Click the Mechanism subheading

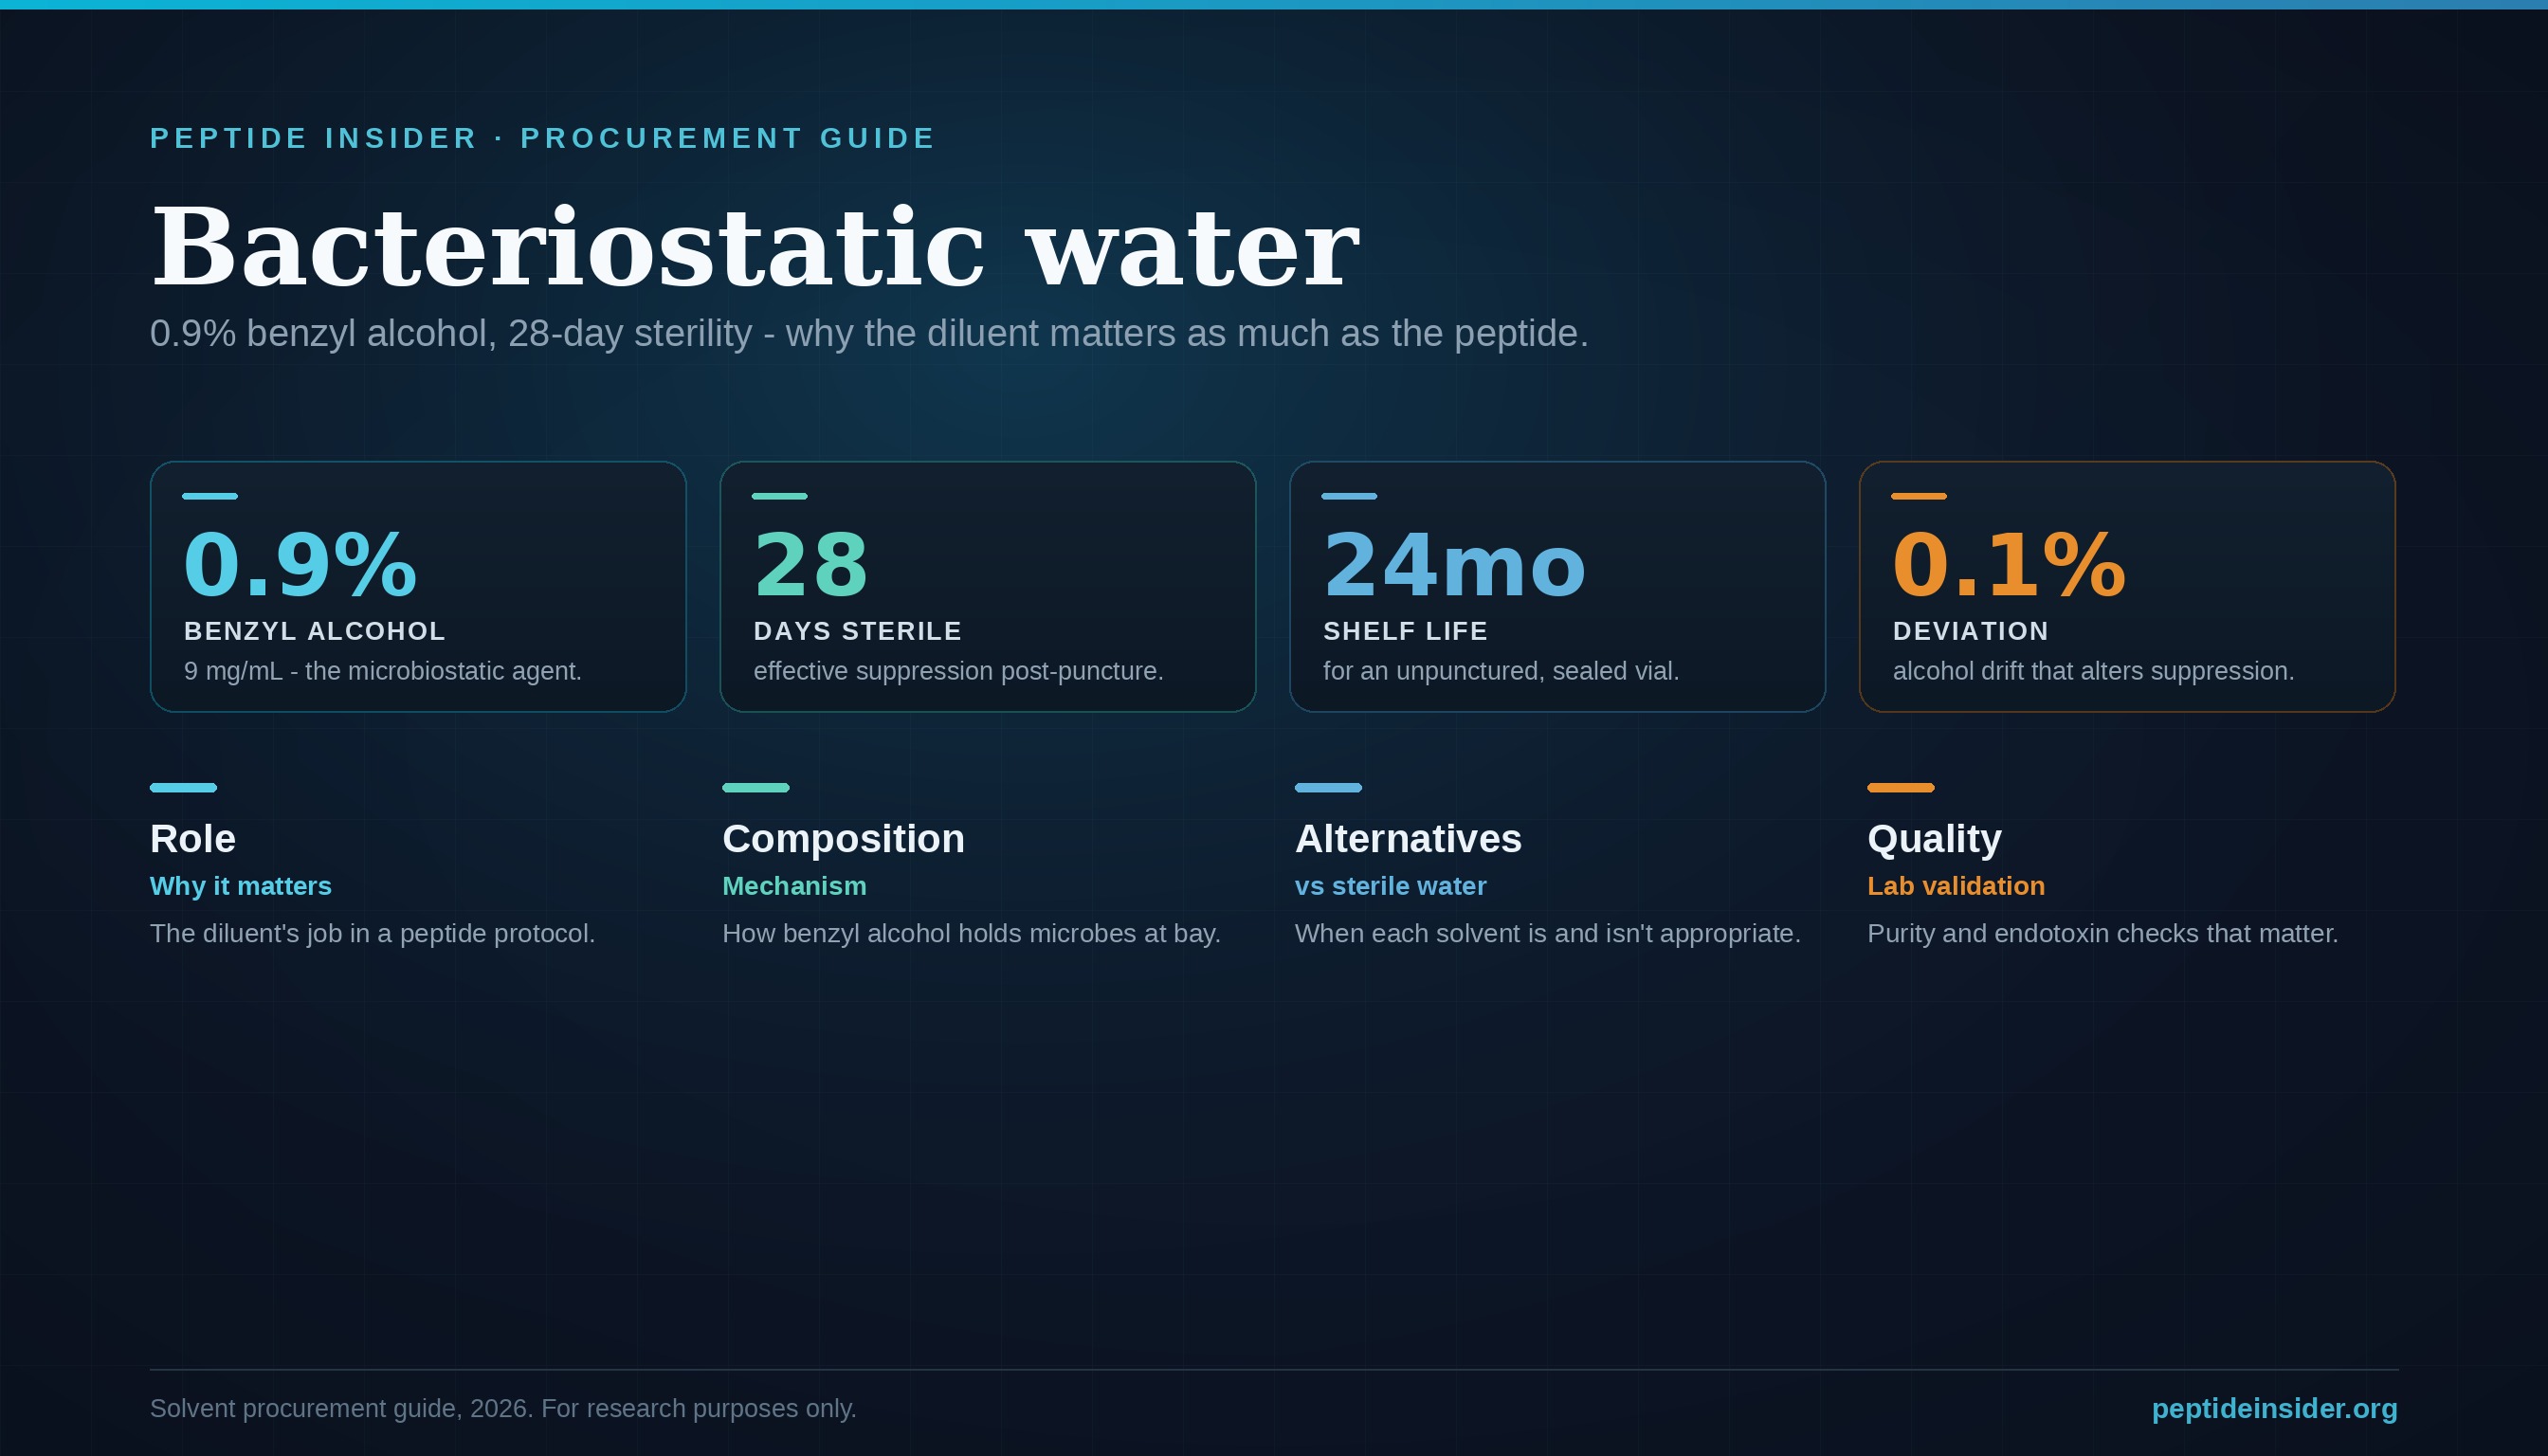pos(794,886)
